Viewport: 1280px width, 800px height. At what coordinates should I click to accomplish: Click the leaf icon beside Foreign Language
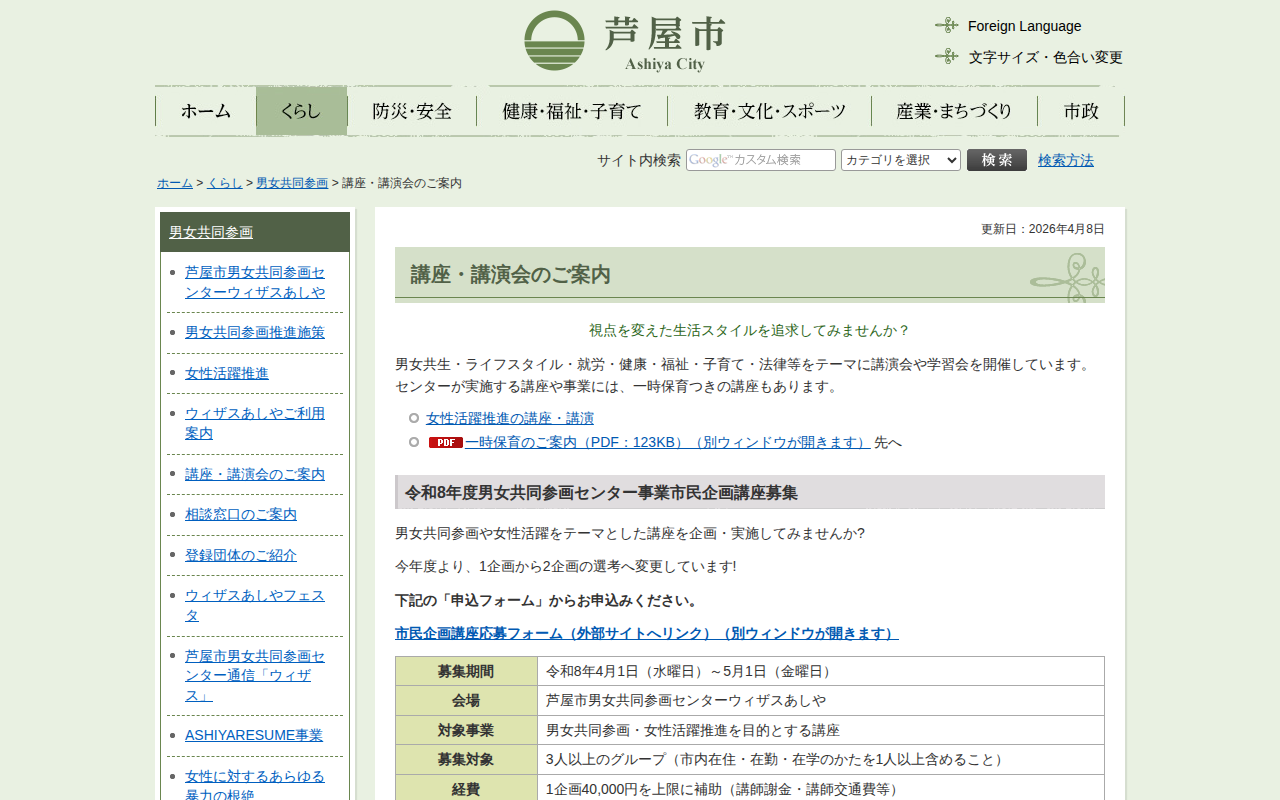click(946, 26)
